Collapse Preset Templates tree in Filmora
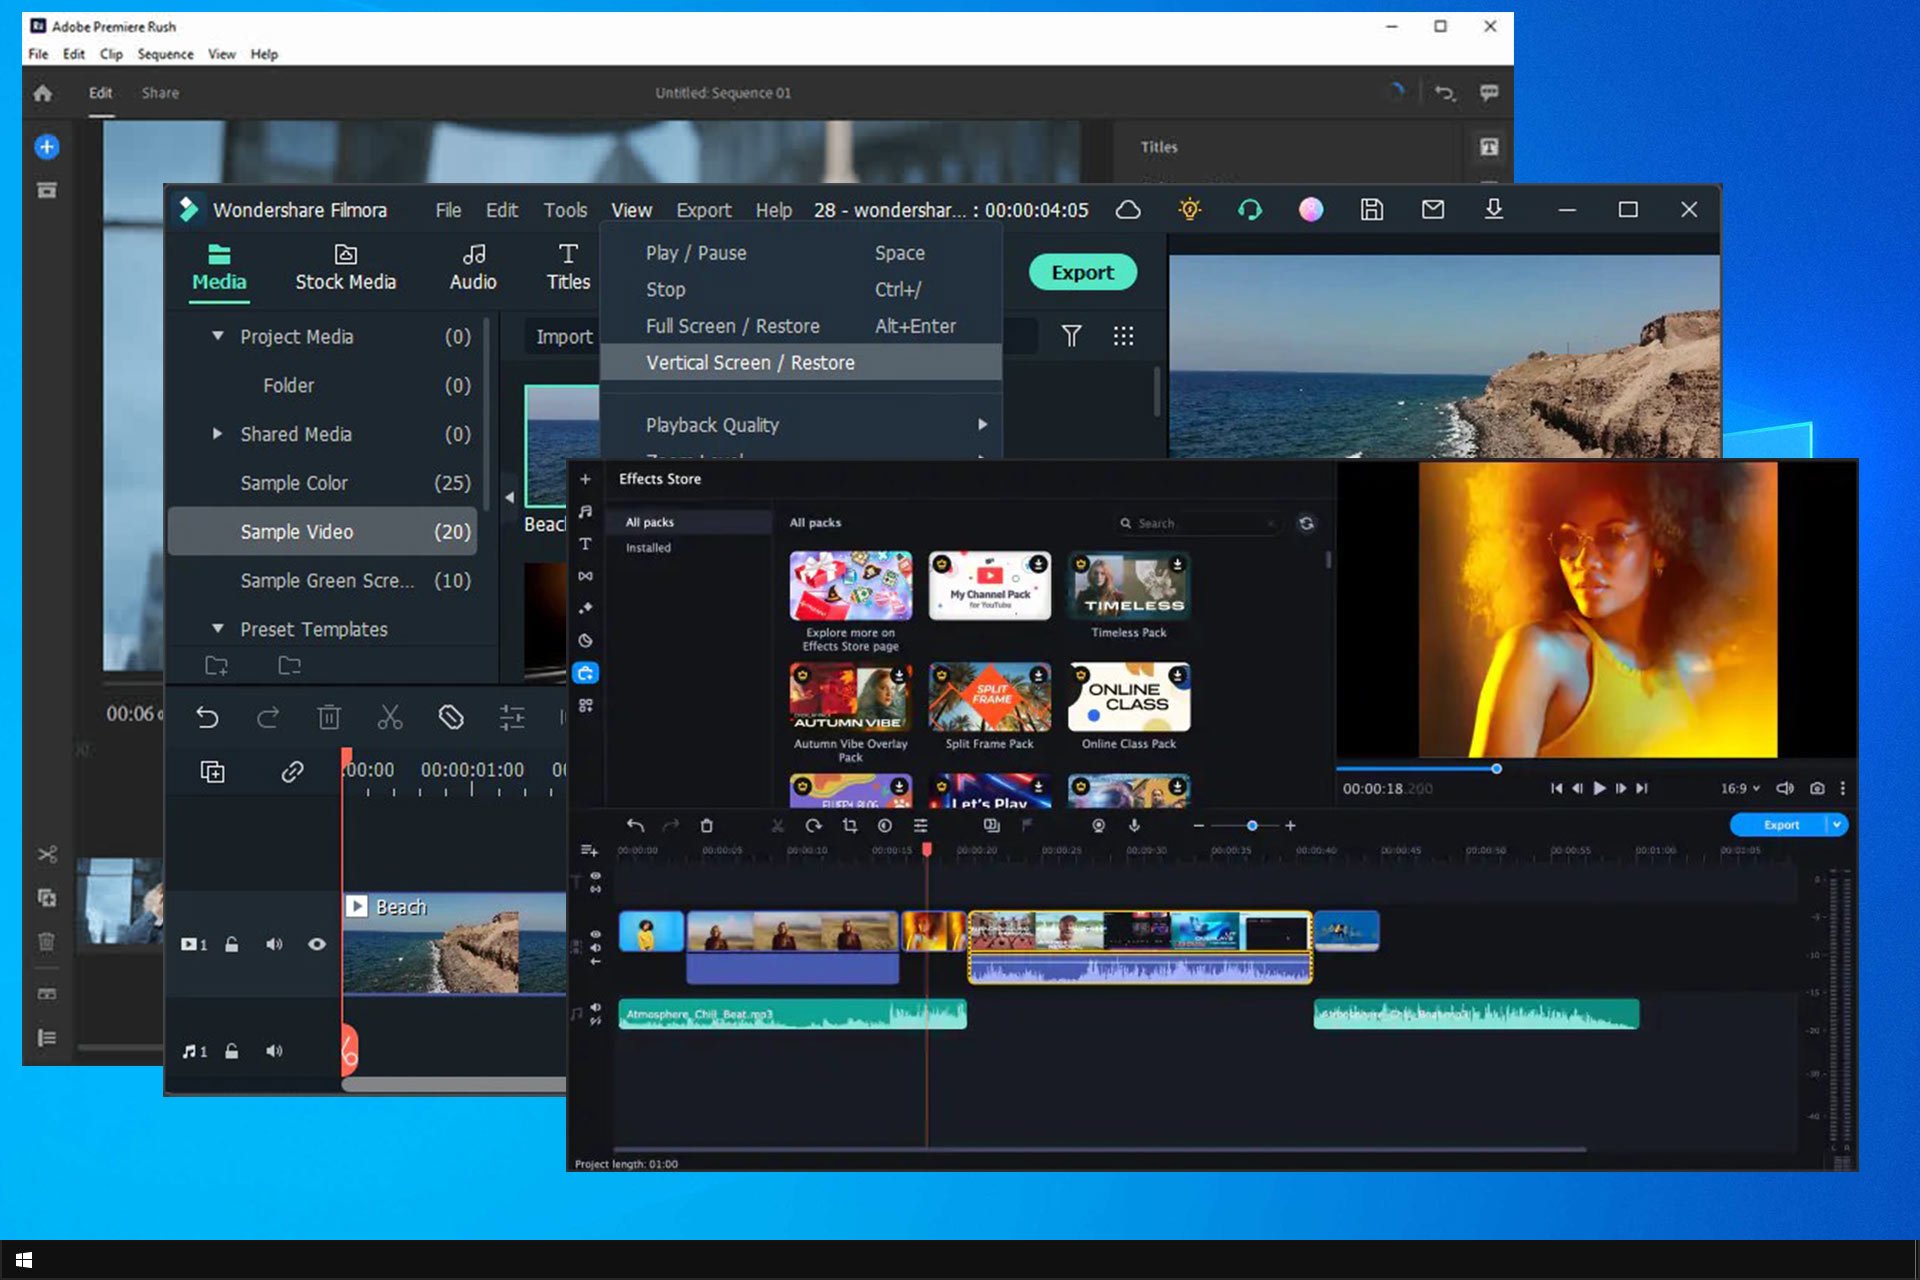The image size is (1920, 1280). (217, 629)
